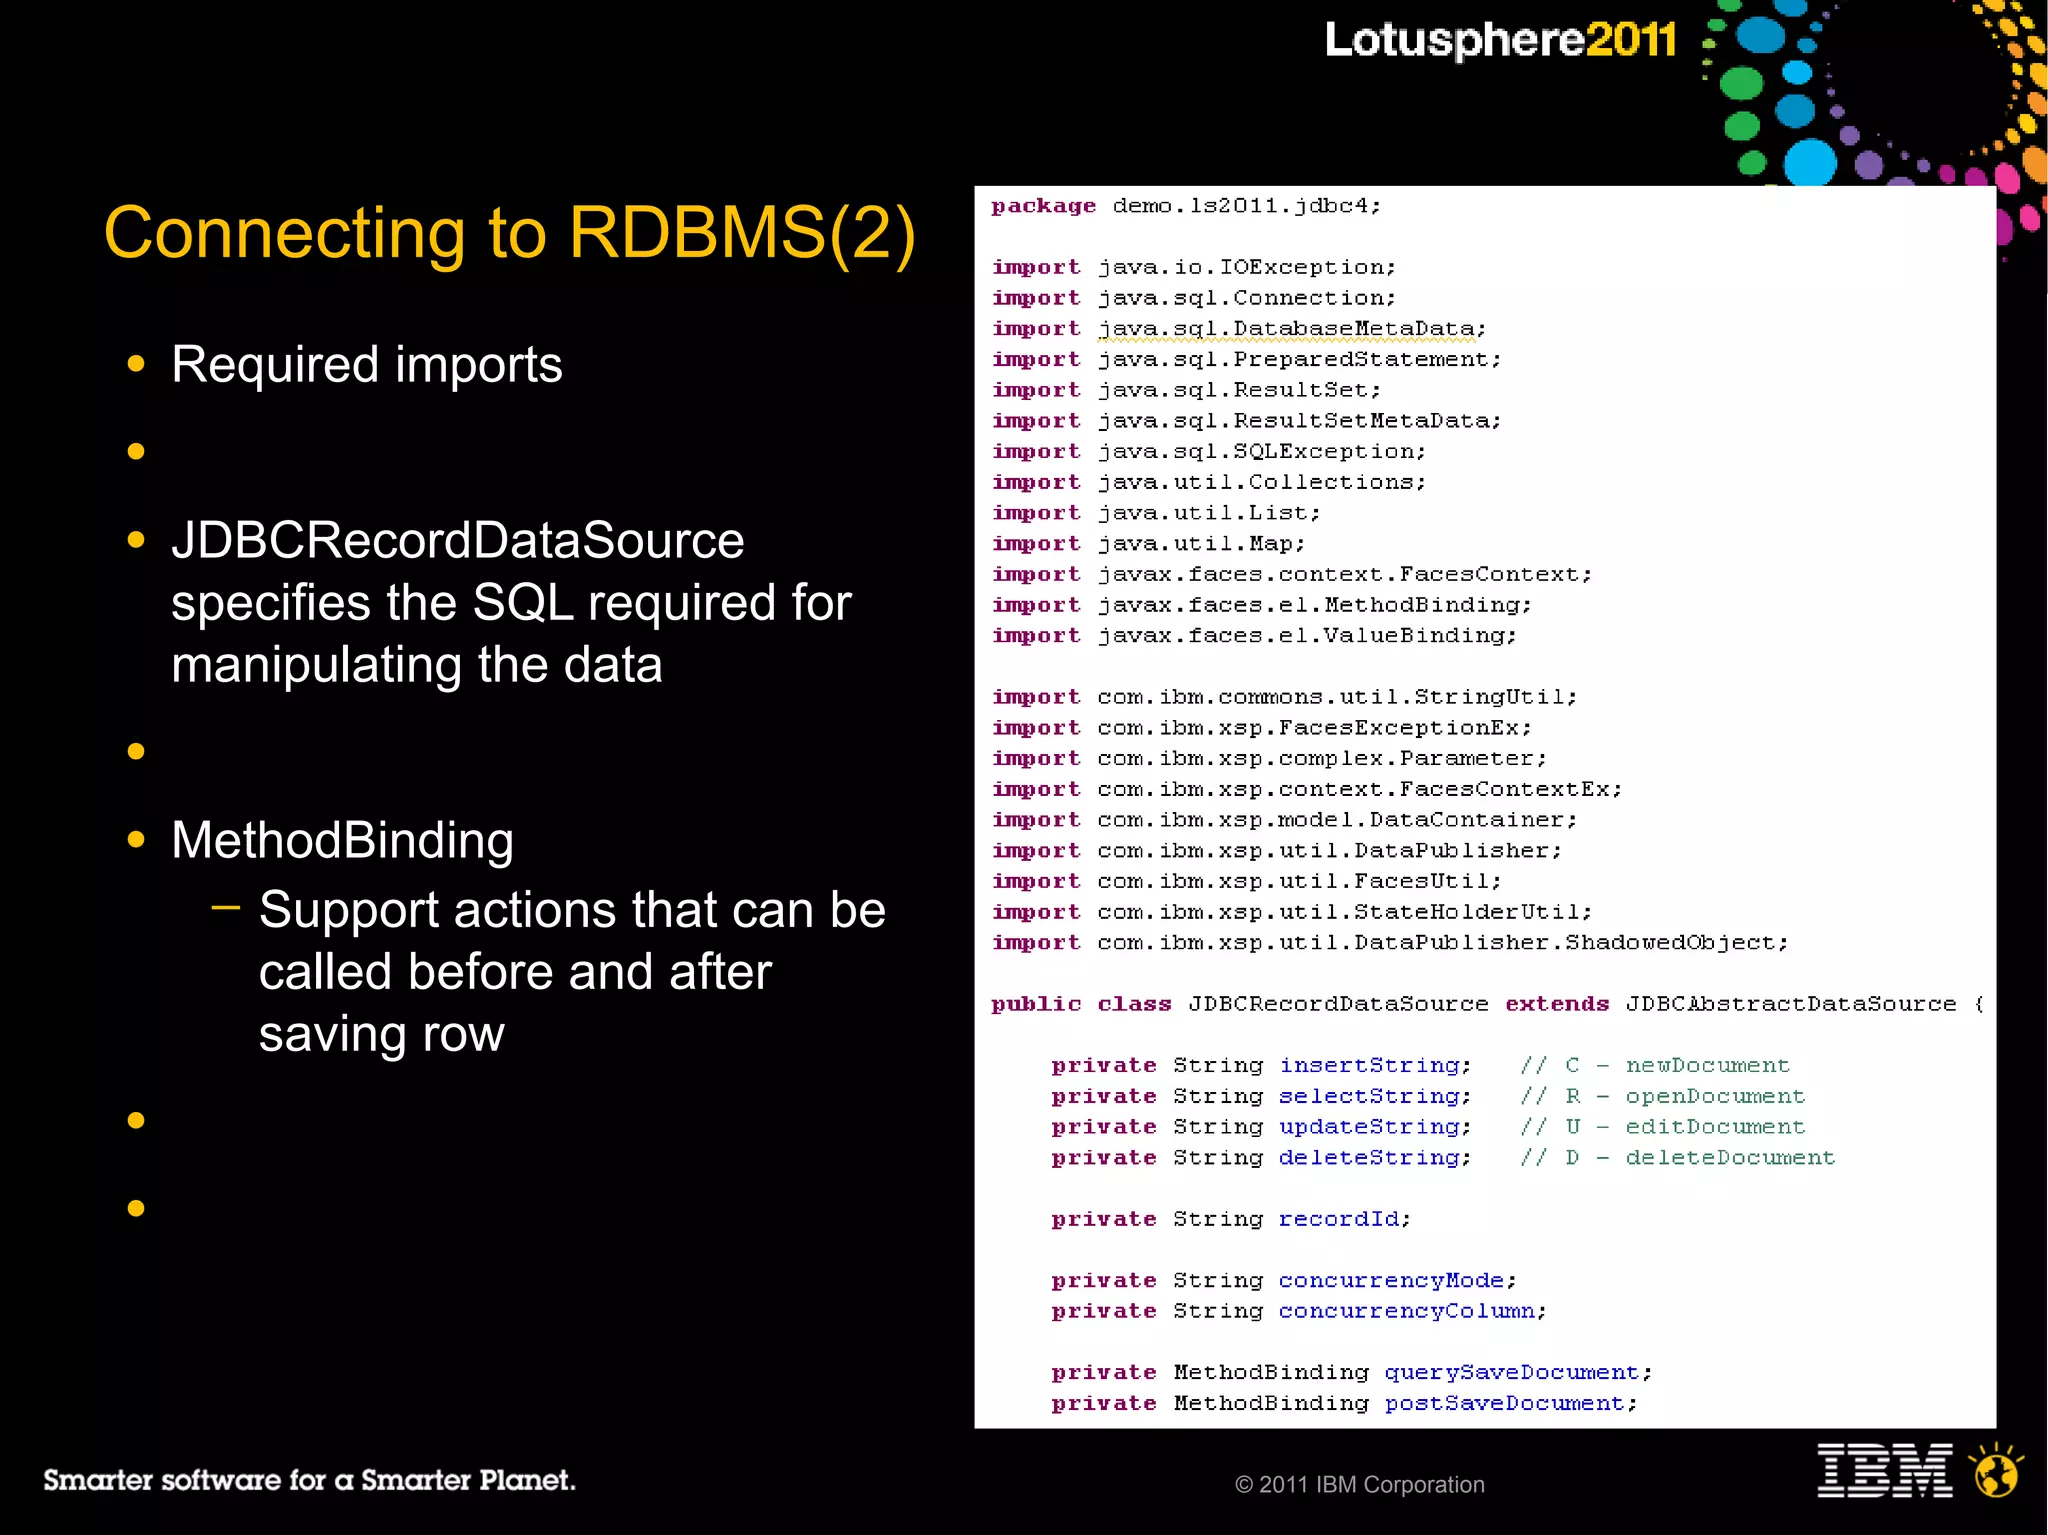
Task: Click the IBM logo
Action: click(x=1884, y=1470)
